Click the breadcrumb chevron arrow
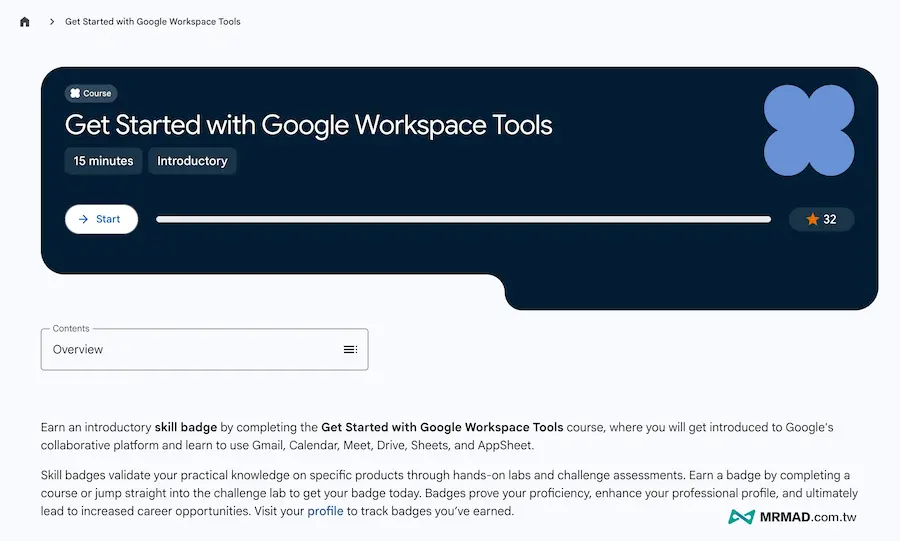The width and height of the screenshot is (900, 541). coord(52,22)
